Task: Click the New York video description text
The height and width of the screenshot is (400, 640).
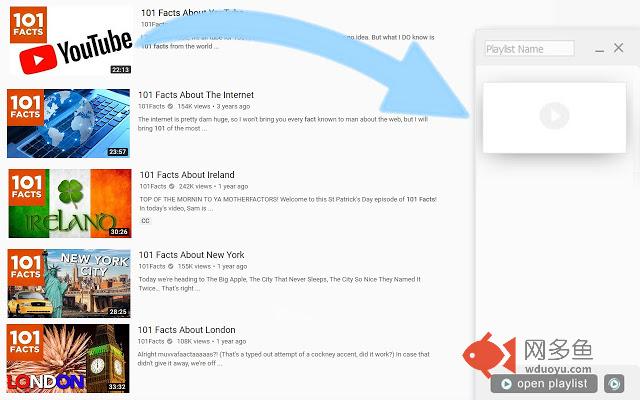Action: [x=280, y=284]
